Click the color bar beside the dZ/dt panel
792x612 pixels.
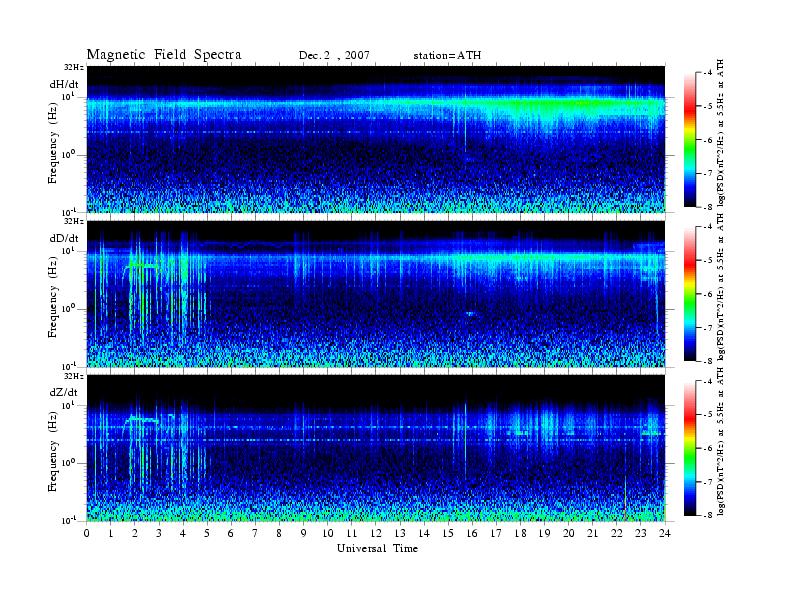(690, 448)
